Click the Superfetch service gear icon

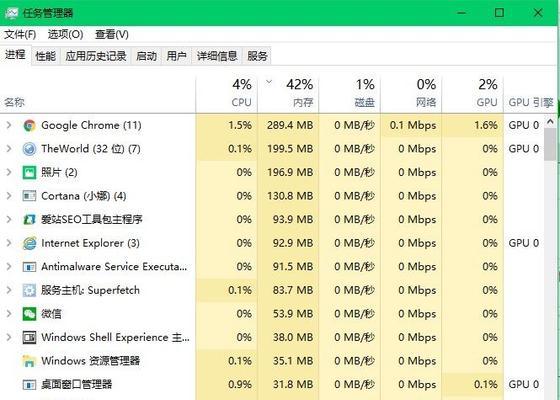(29, 290)
